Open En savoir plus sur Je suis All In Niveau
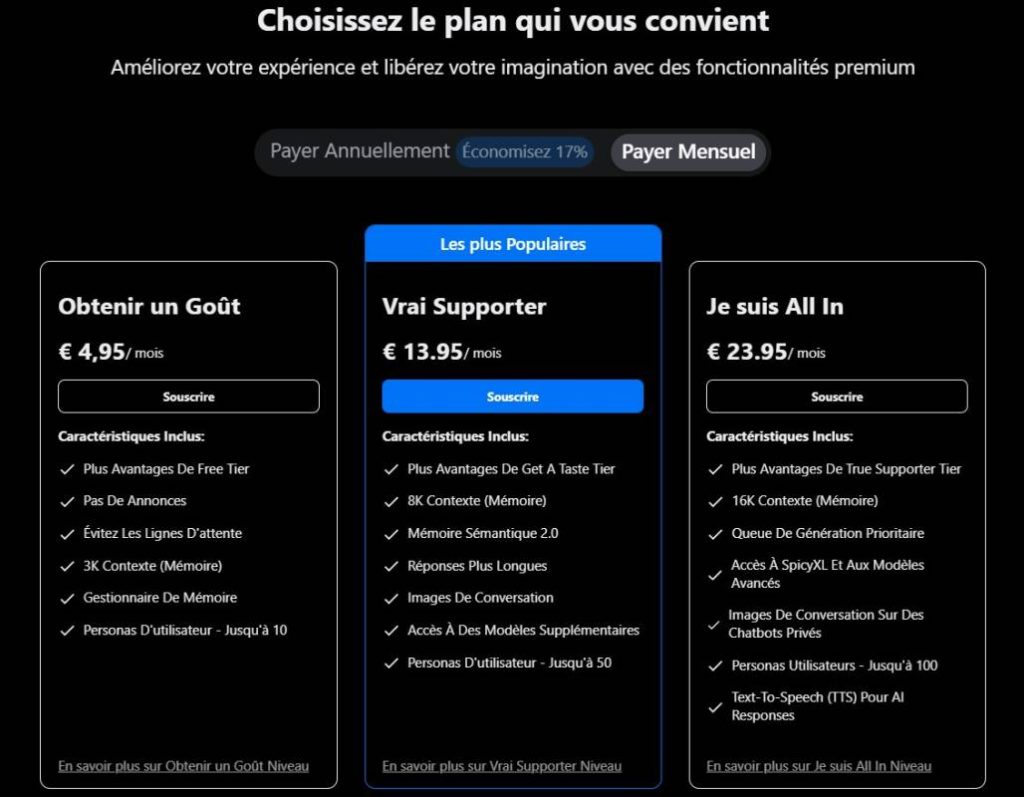1024x797 pixels. pyautogui.click(x=819, y=766)
